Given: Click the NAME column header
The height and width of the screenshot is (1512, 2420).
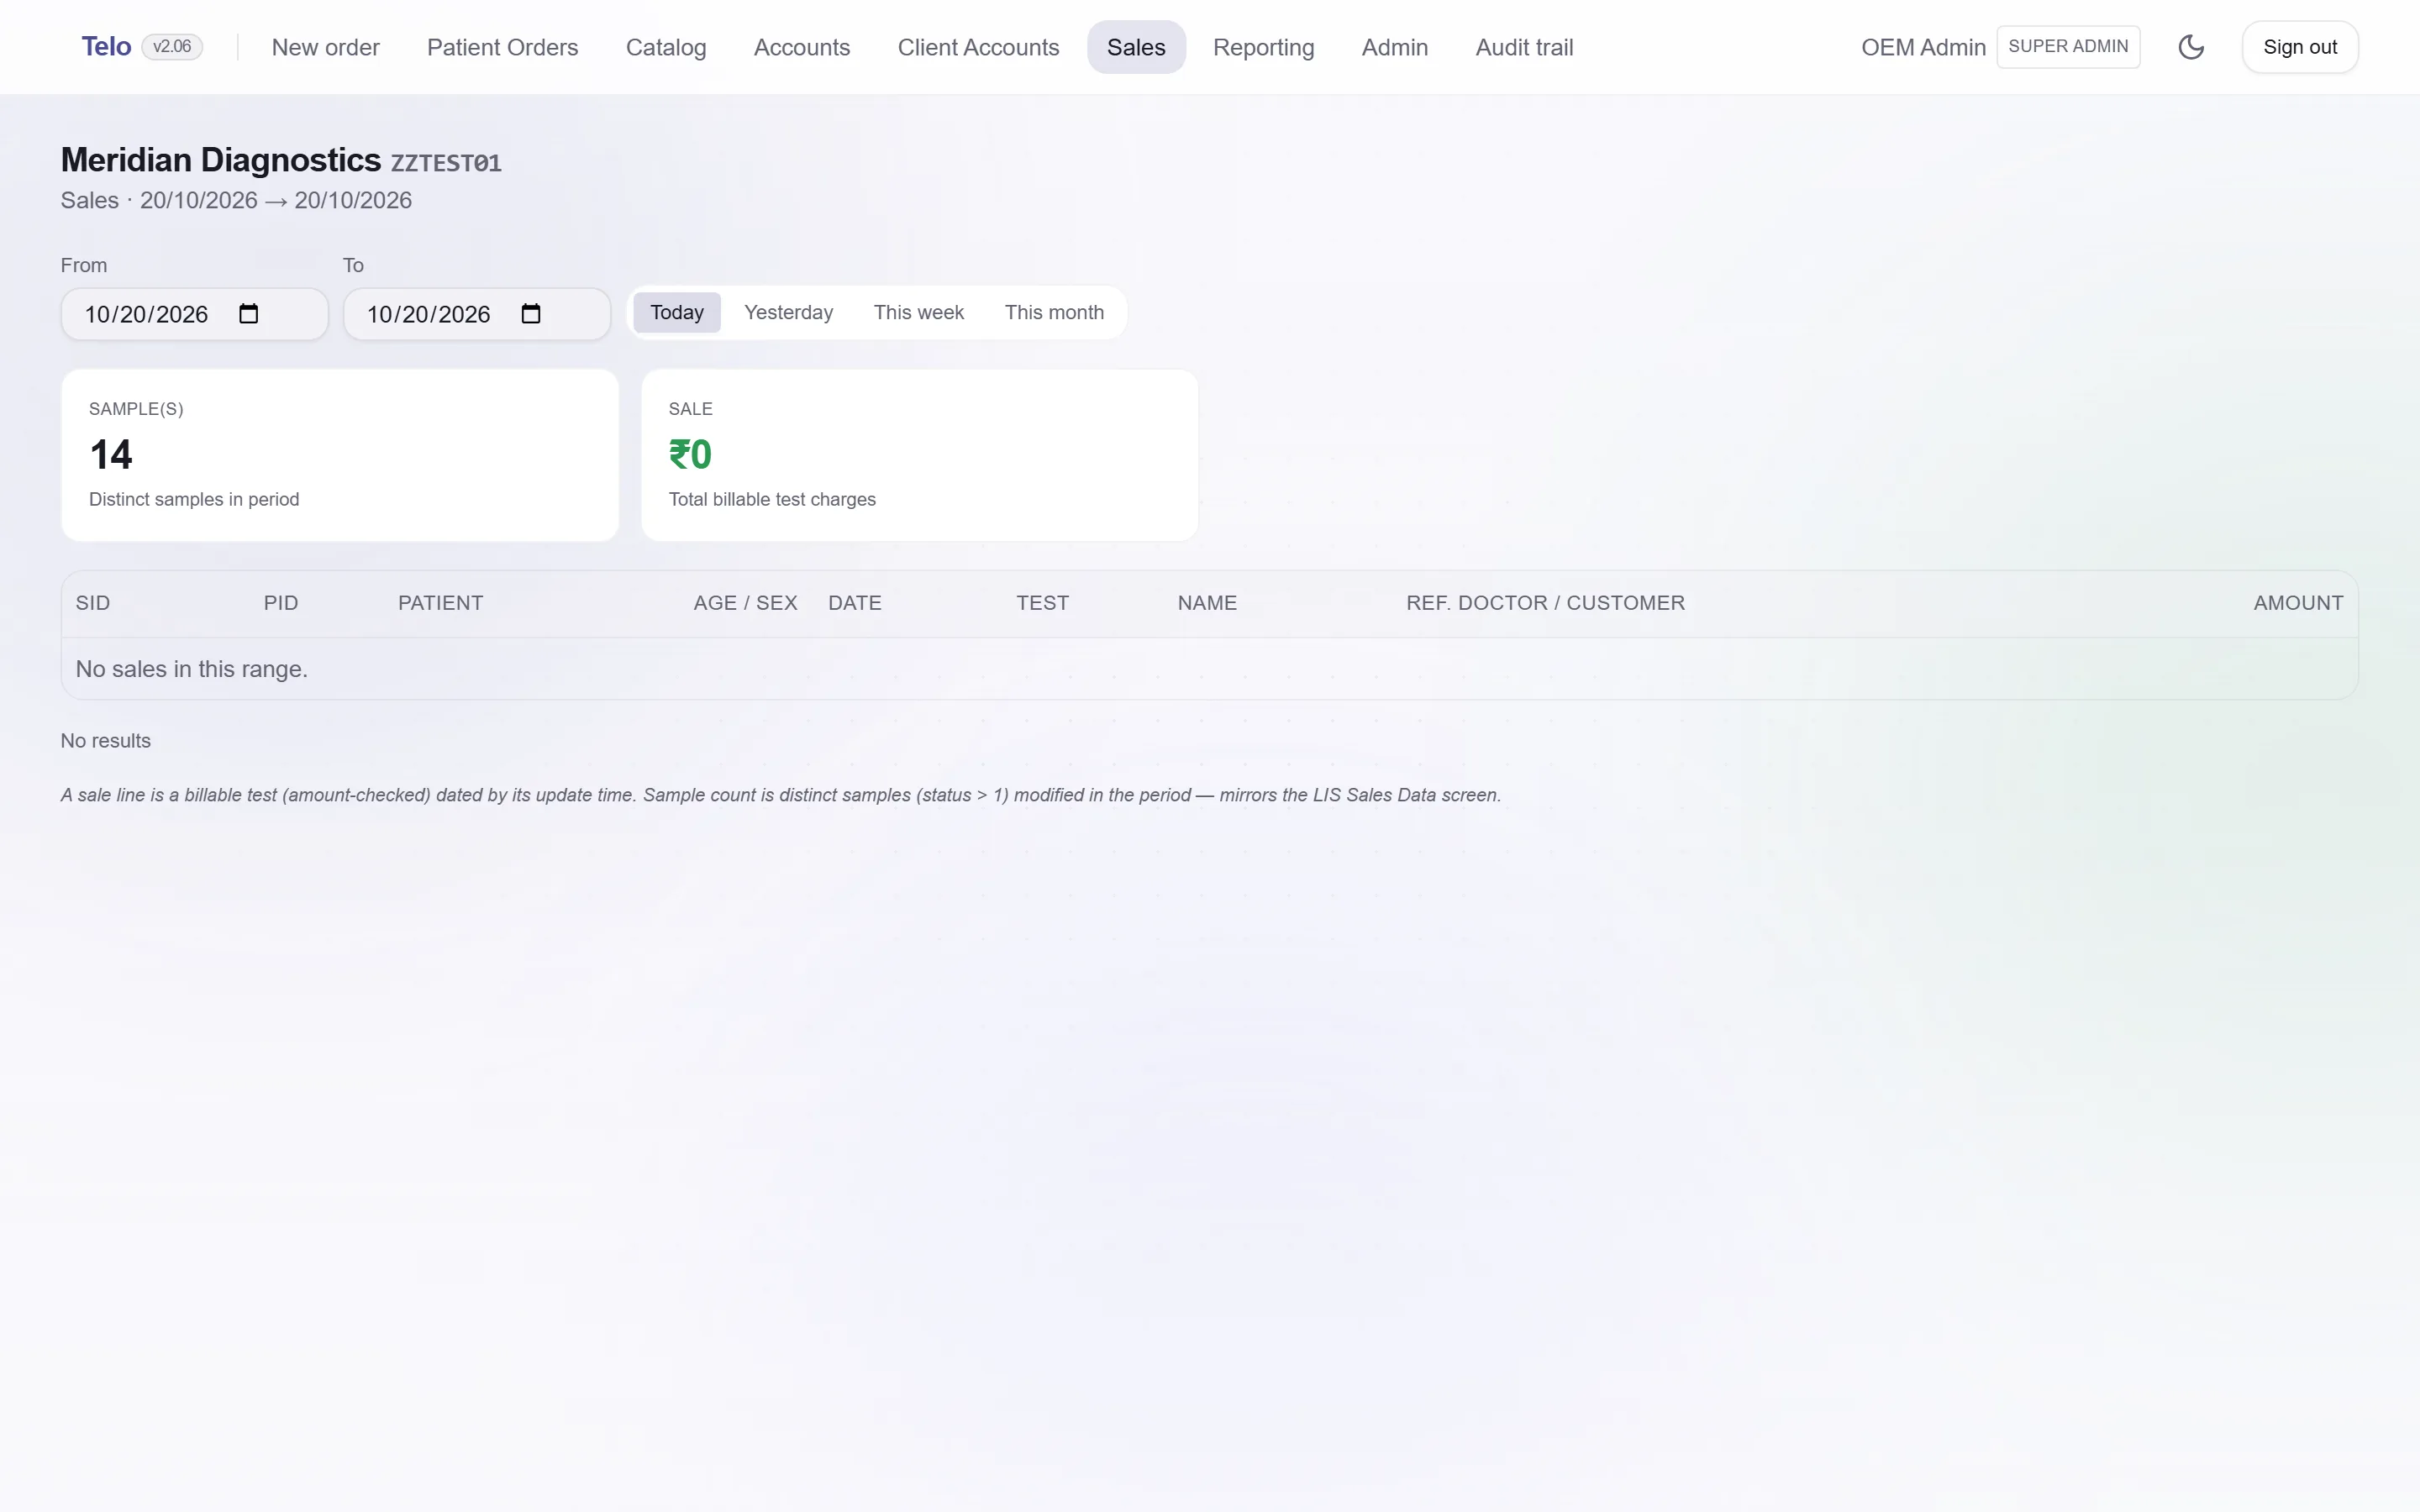Looking at the screenshot, I should pyautogui.click(x=1207, y=603).
